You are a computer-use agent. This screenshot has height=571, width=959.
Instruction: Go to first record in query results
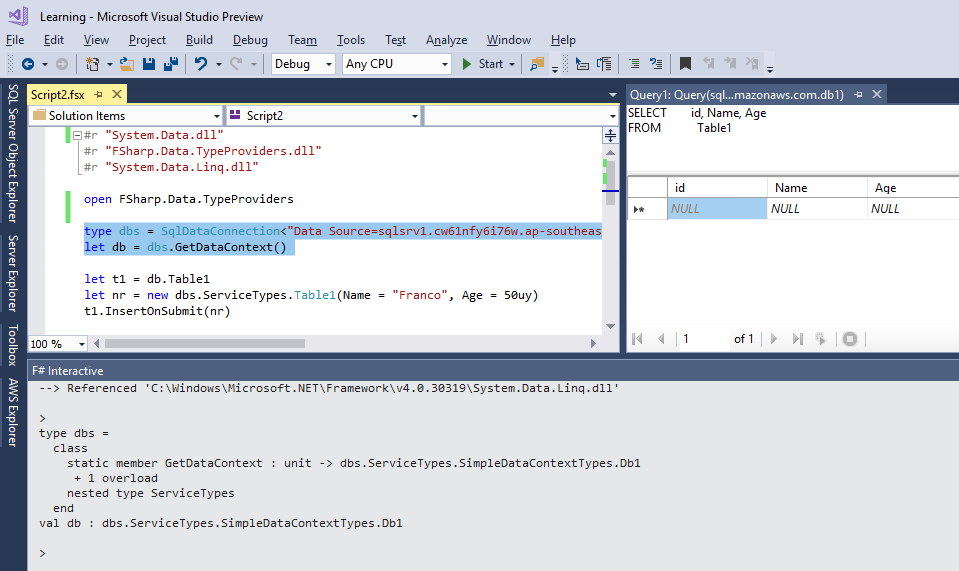point(637,339)
